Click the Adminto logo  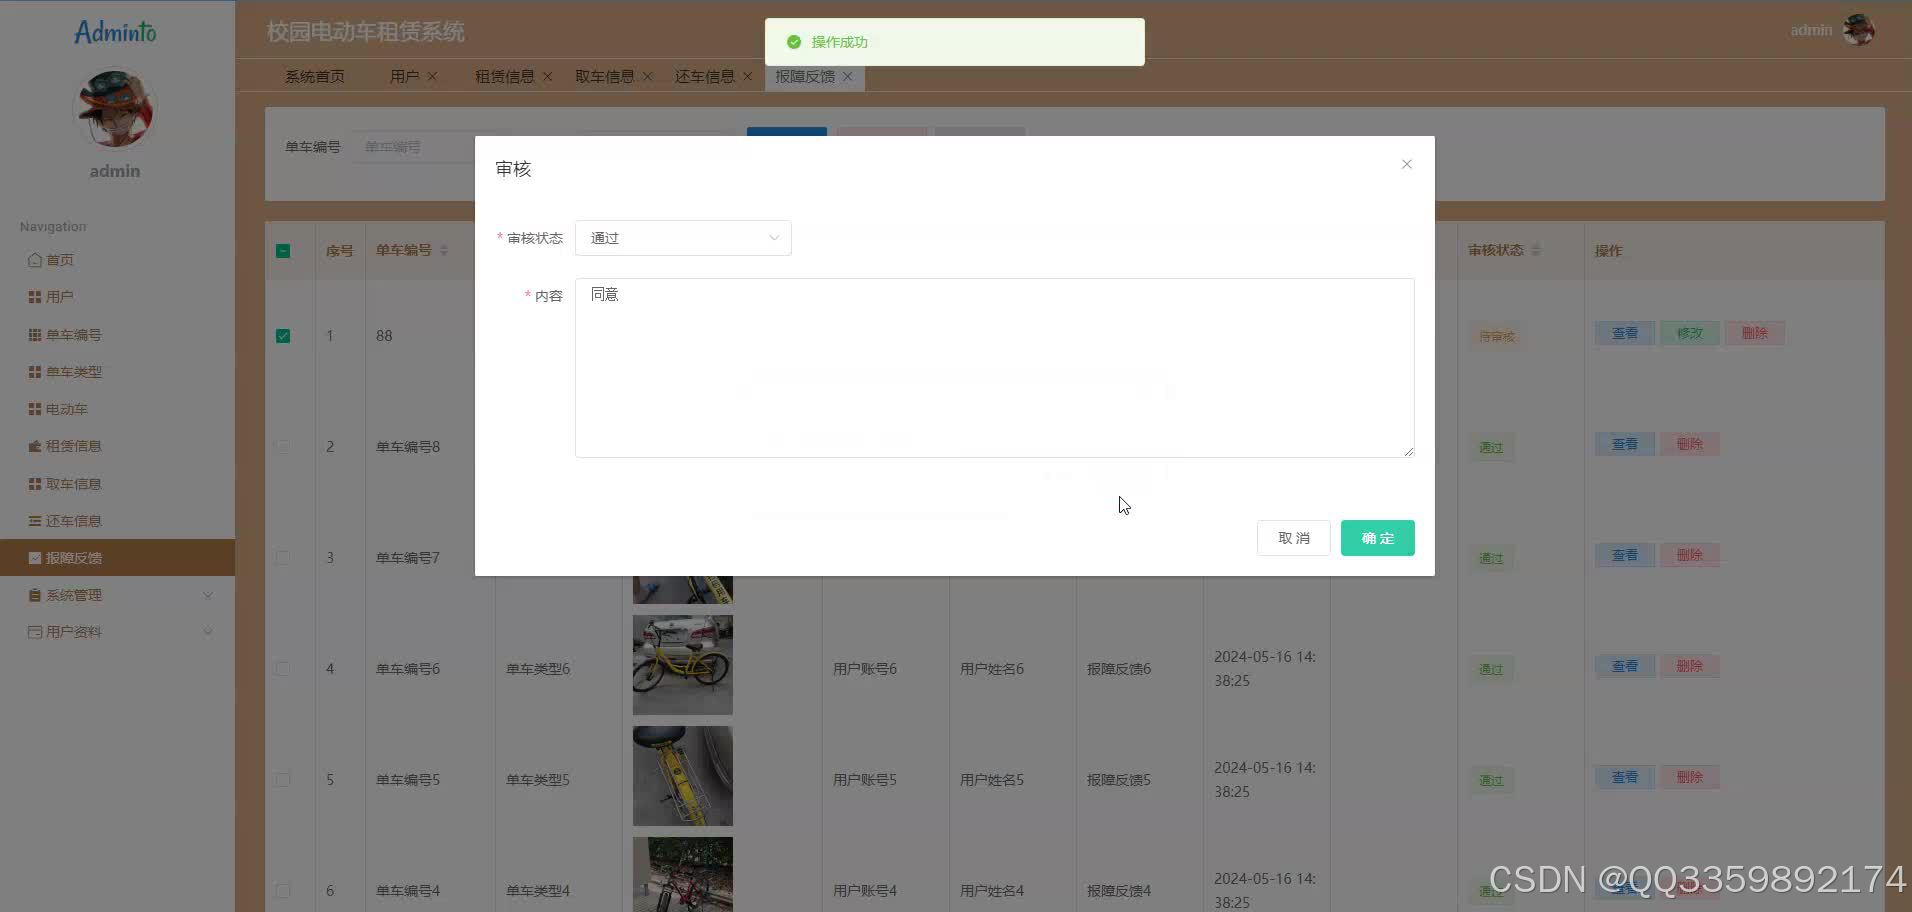click(115, 32)
